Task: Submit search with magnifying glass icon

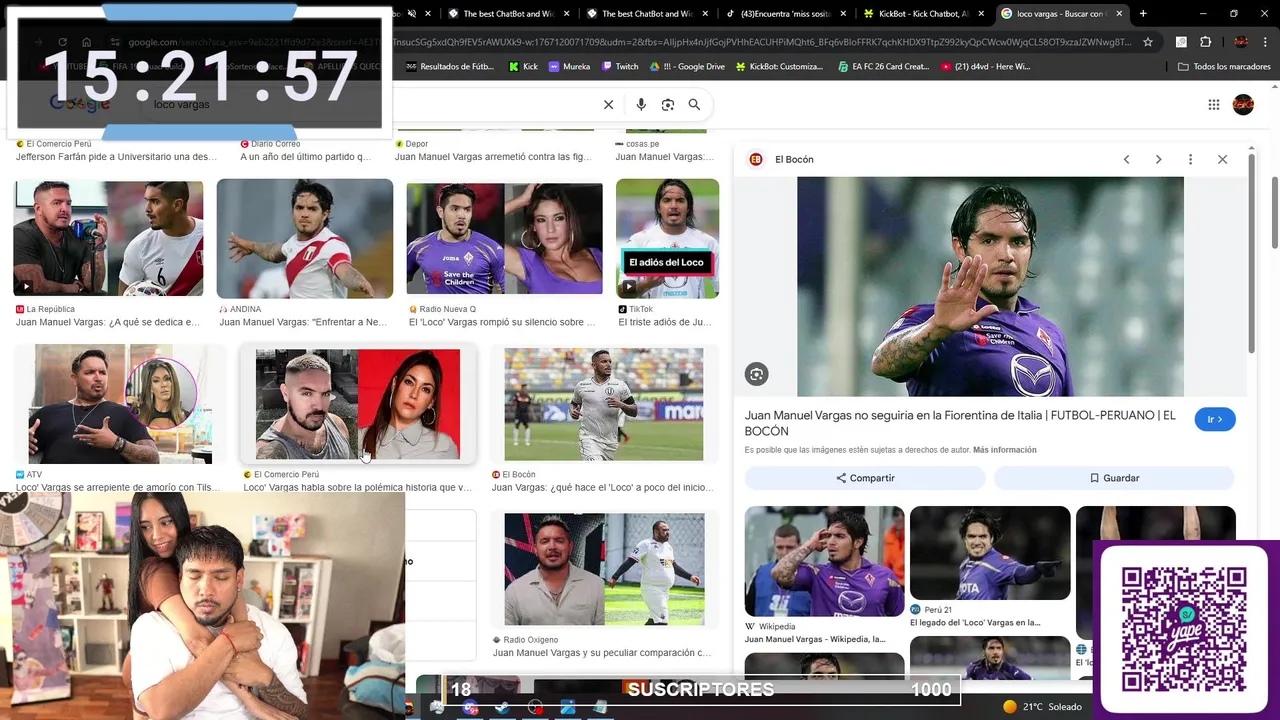Action: [694, 105]
